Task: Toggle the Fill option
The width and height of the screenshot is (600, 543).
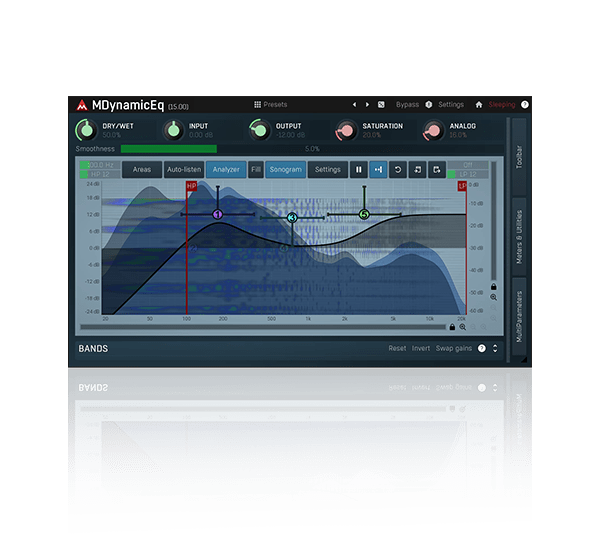Action: [x=256, y=170]
